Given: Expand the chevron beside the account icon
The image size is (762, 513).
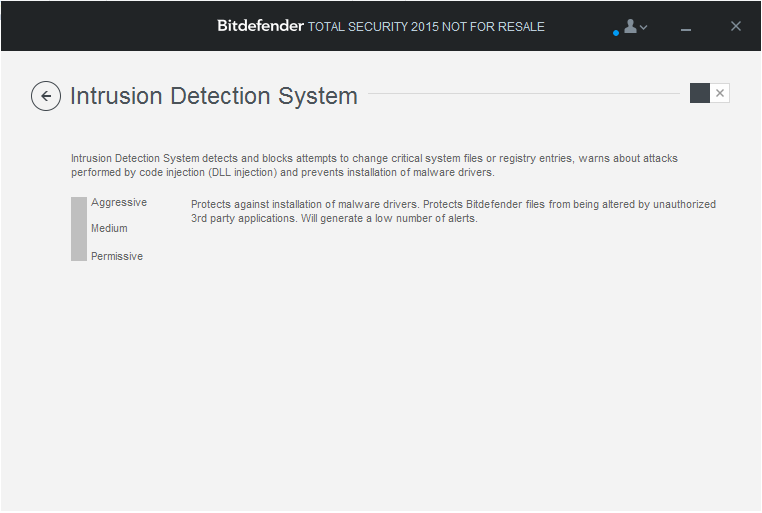Looking at the screenshot, I should [x=643, y=27].
